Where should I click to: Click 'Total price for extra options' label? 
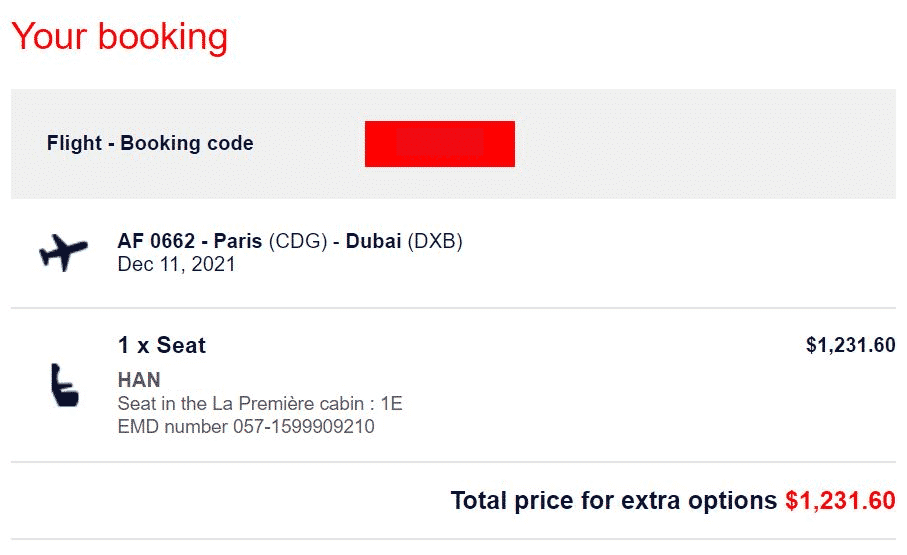tap(614, 501)
